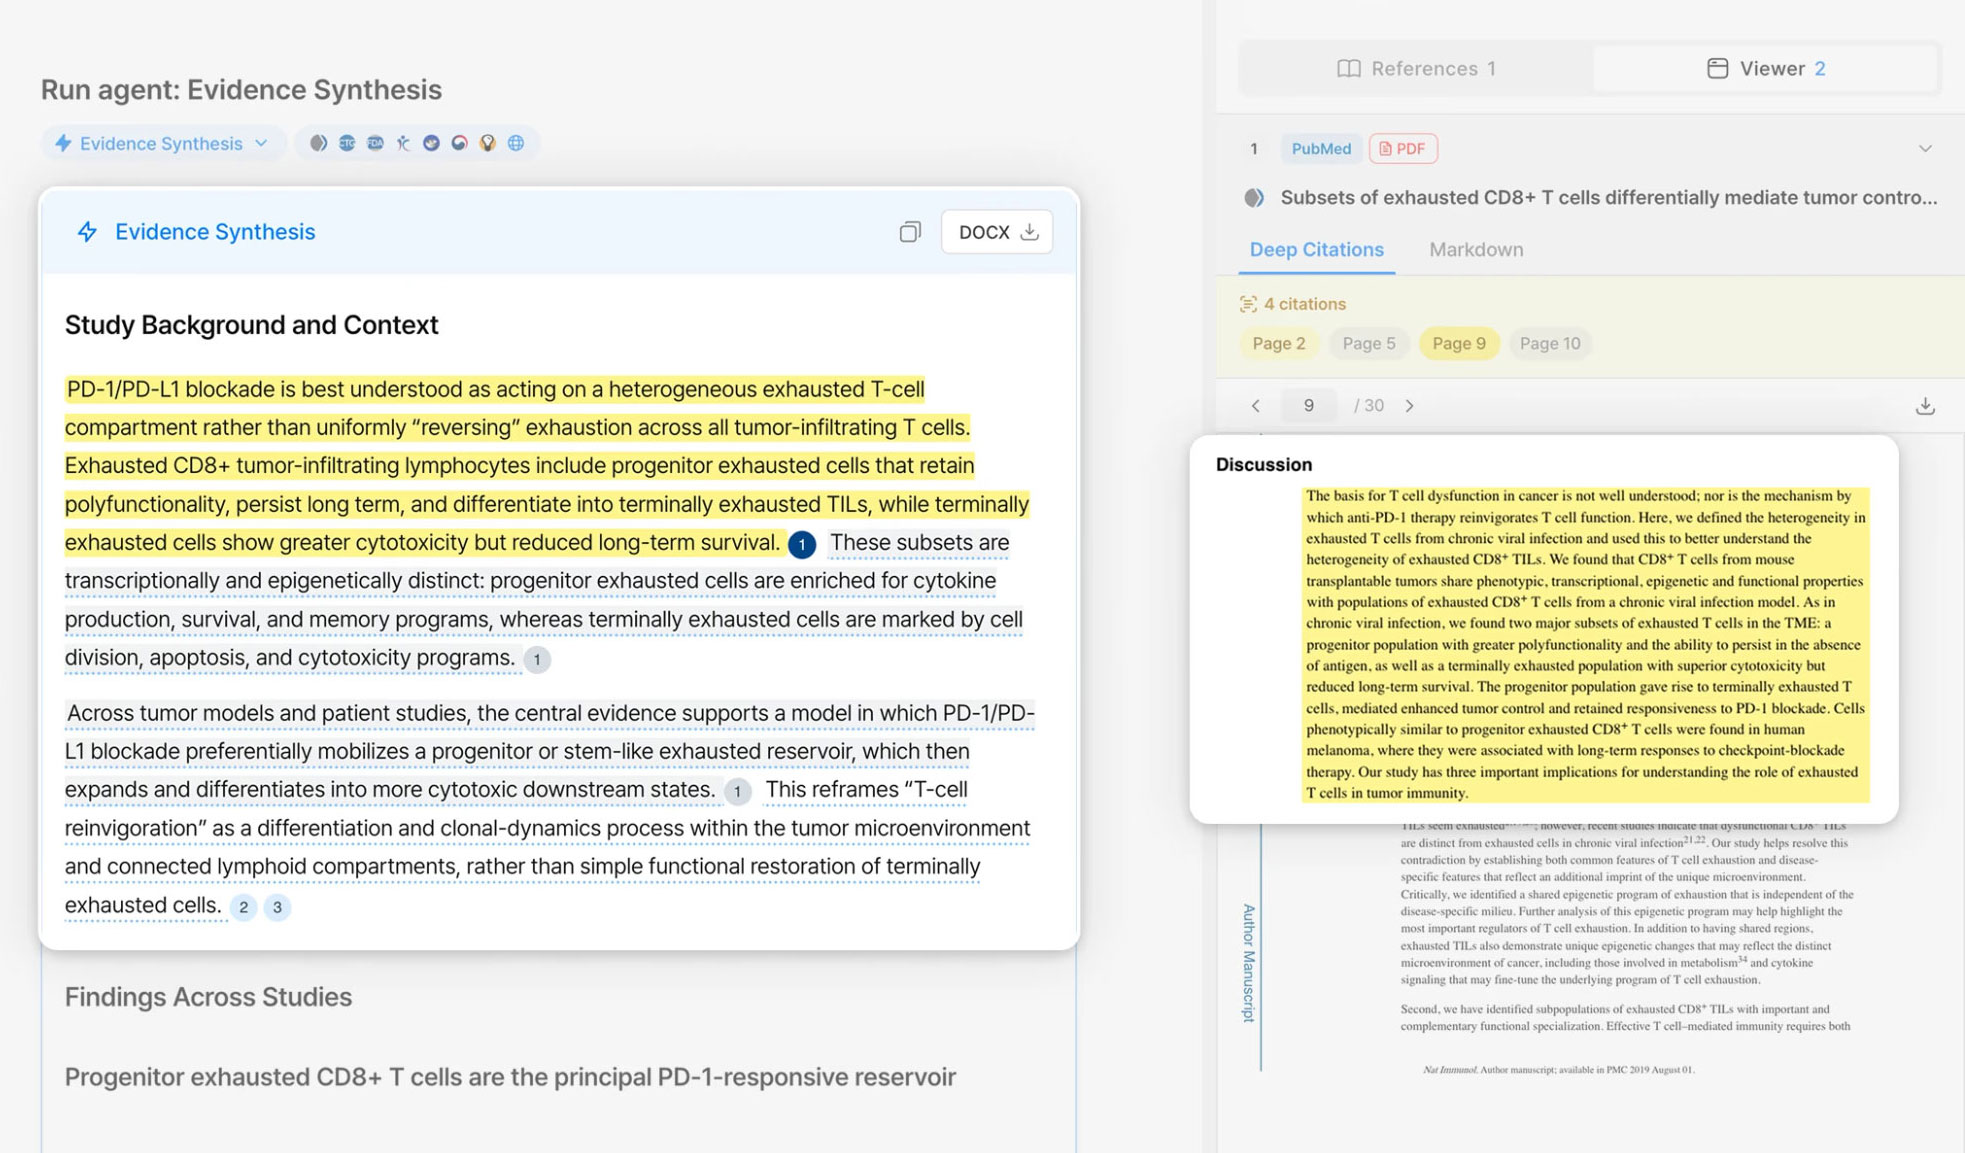The width and height of the screenshot is (1965, 1153).
Task: Select the Deep Citations tab
Action: 1316,249
